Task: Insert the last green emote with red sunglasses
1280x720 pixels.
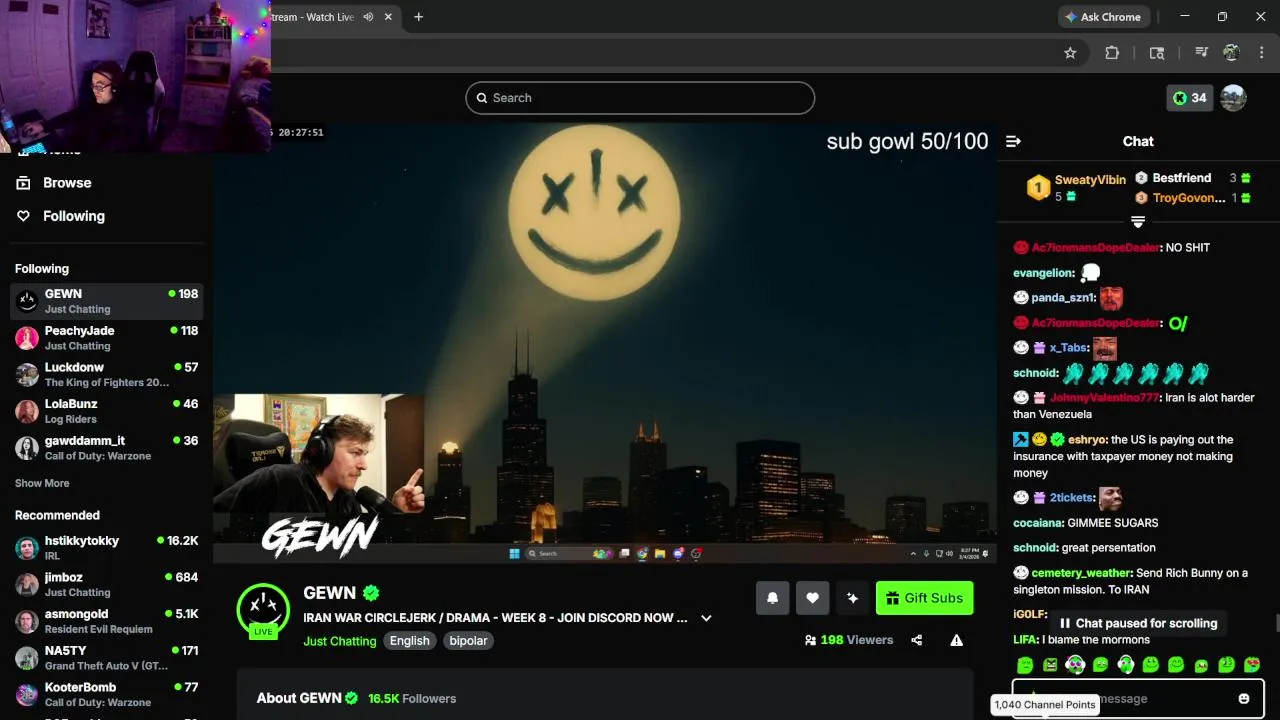Action: 1252,665
